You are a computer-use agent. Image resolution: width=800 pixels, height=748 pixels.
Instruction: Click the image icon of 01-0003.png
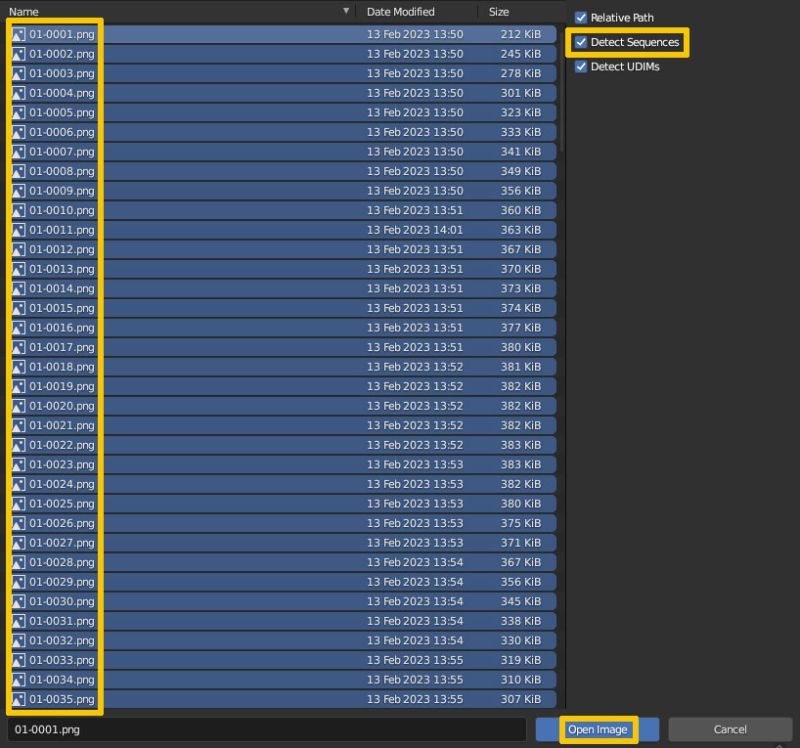(18, 73)
